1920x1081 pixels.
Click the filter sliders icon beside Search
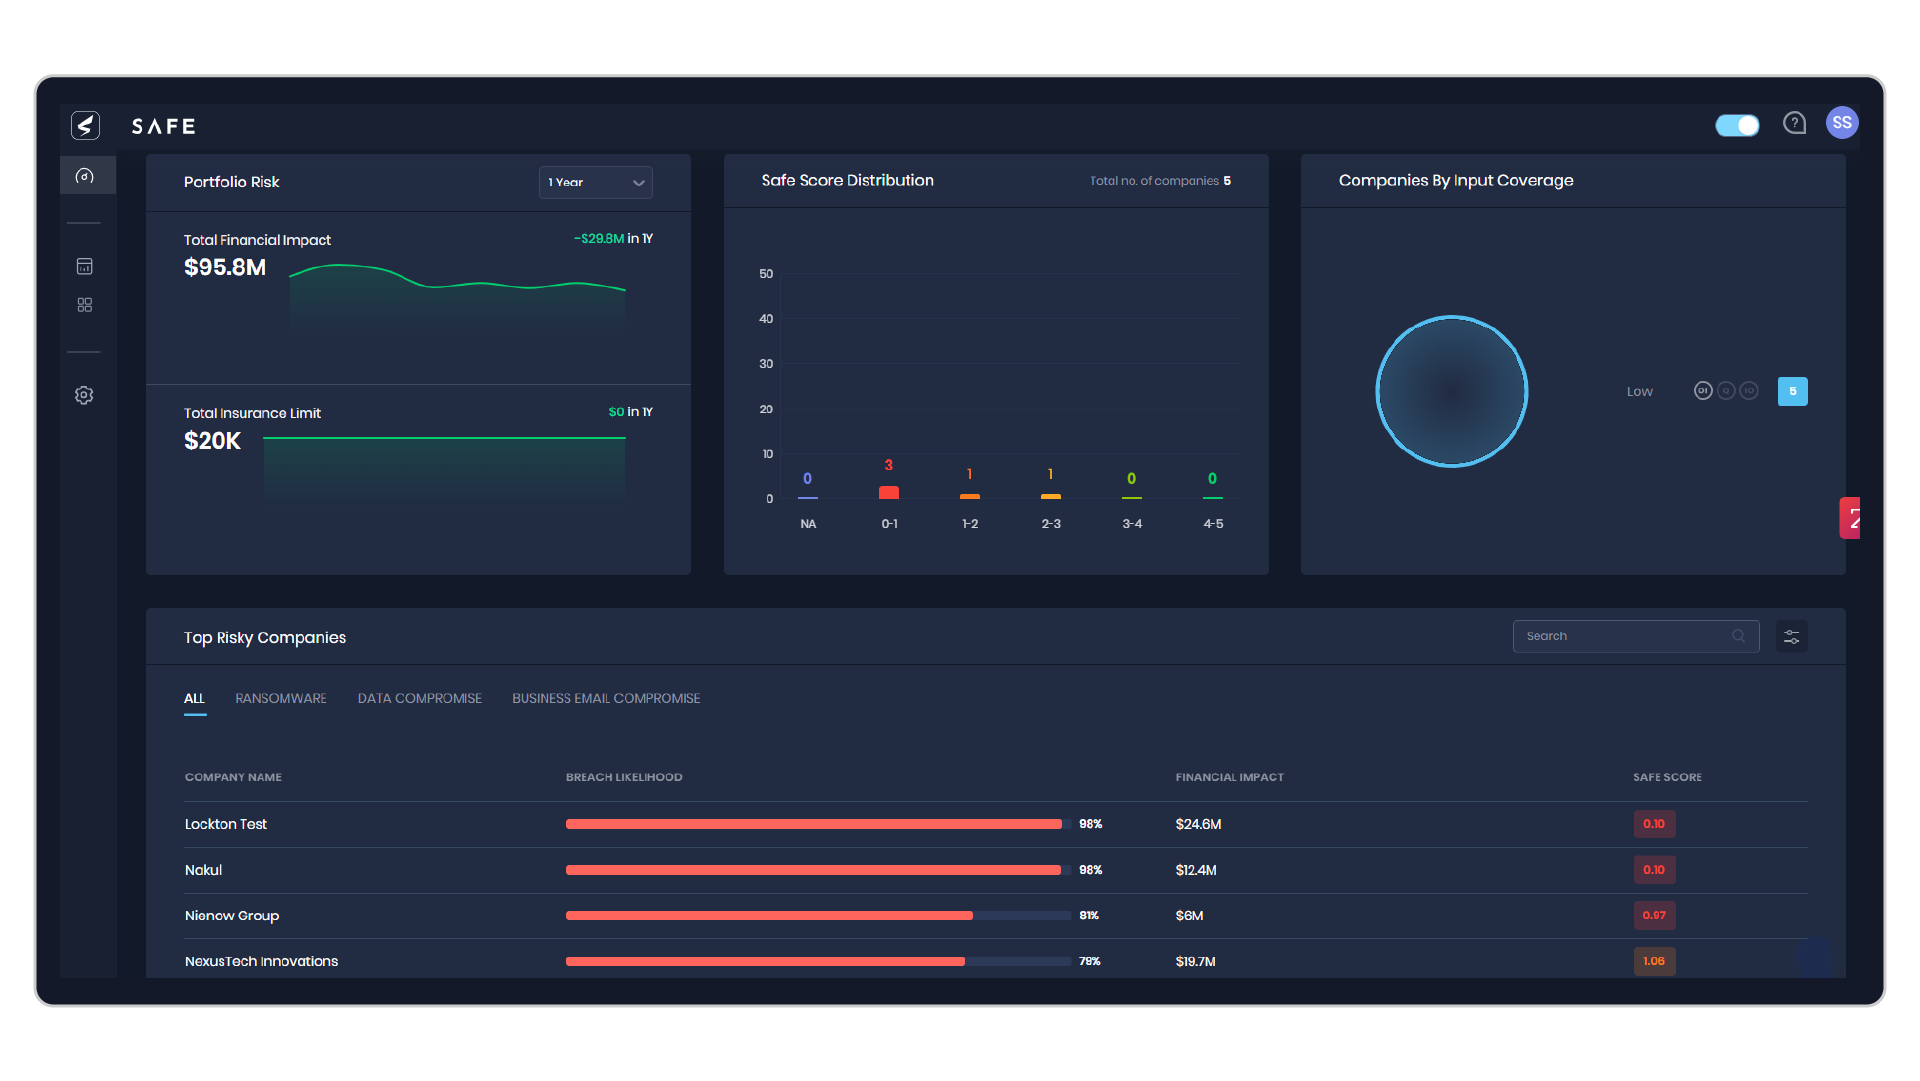(1792, 637)
